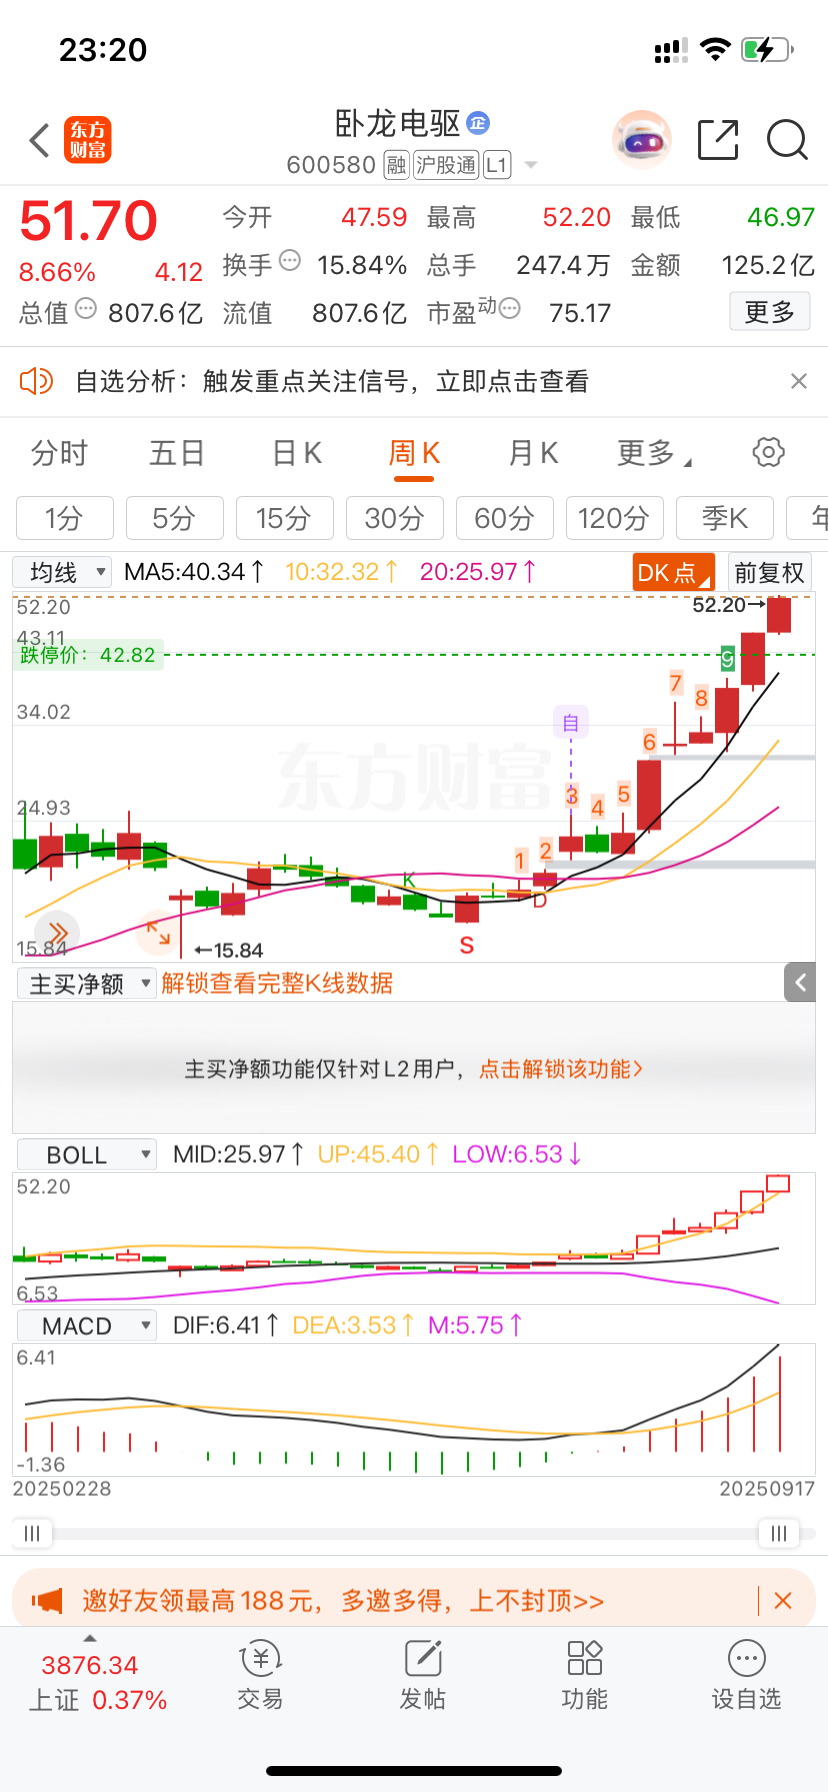Select the 60分 period
Screen dimensions: 828x1792
[x=504, y=518]
